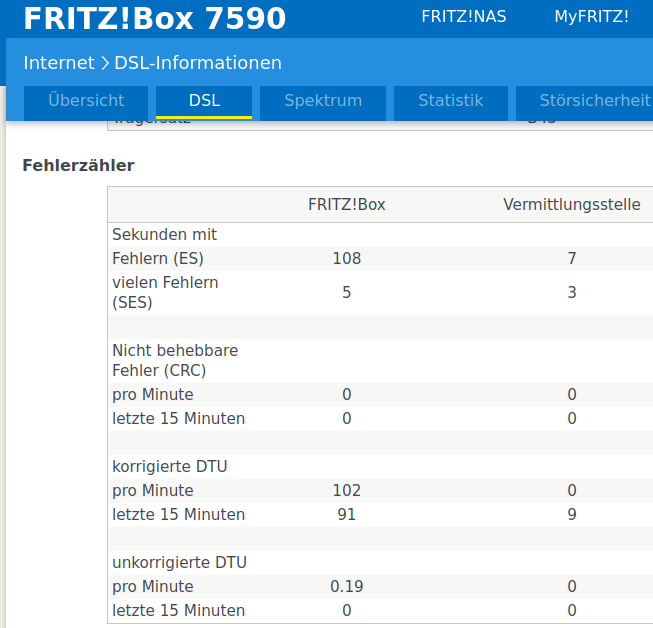Open the Übersicht tab
This screenshot has height=628, width=653.
coord(86,103)
